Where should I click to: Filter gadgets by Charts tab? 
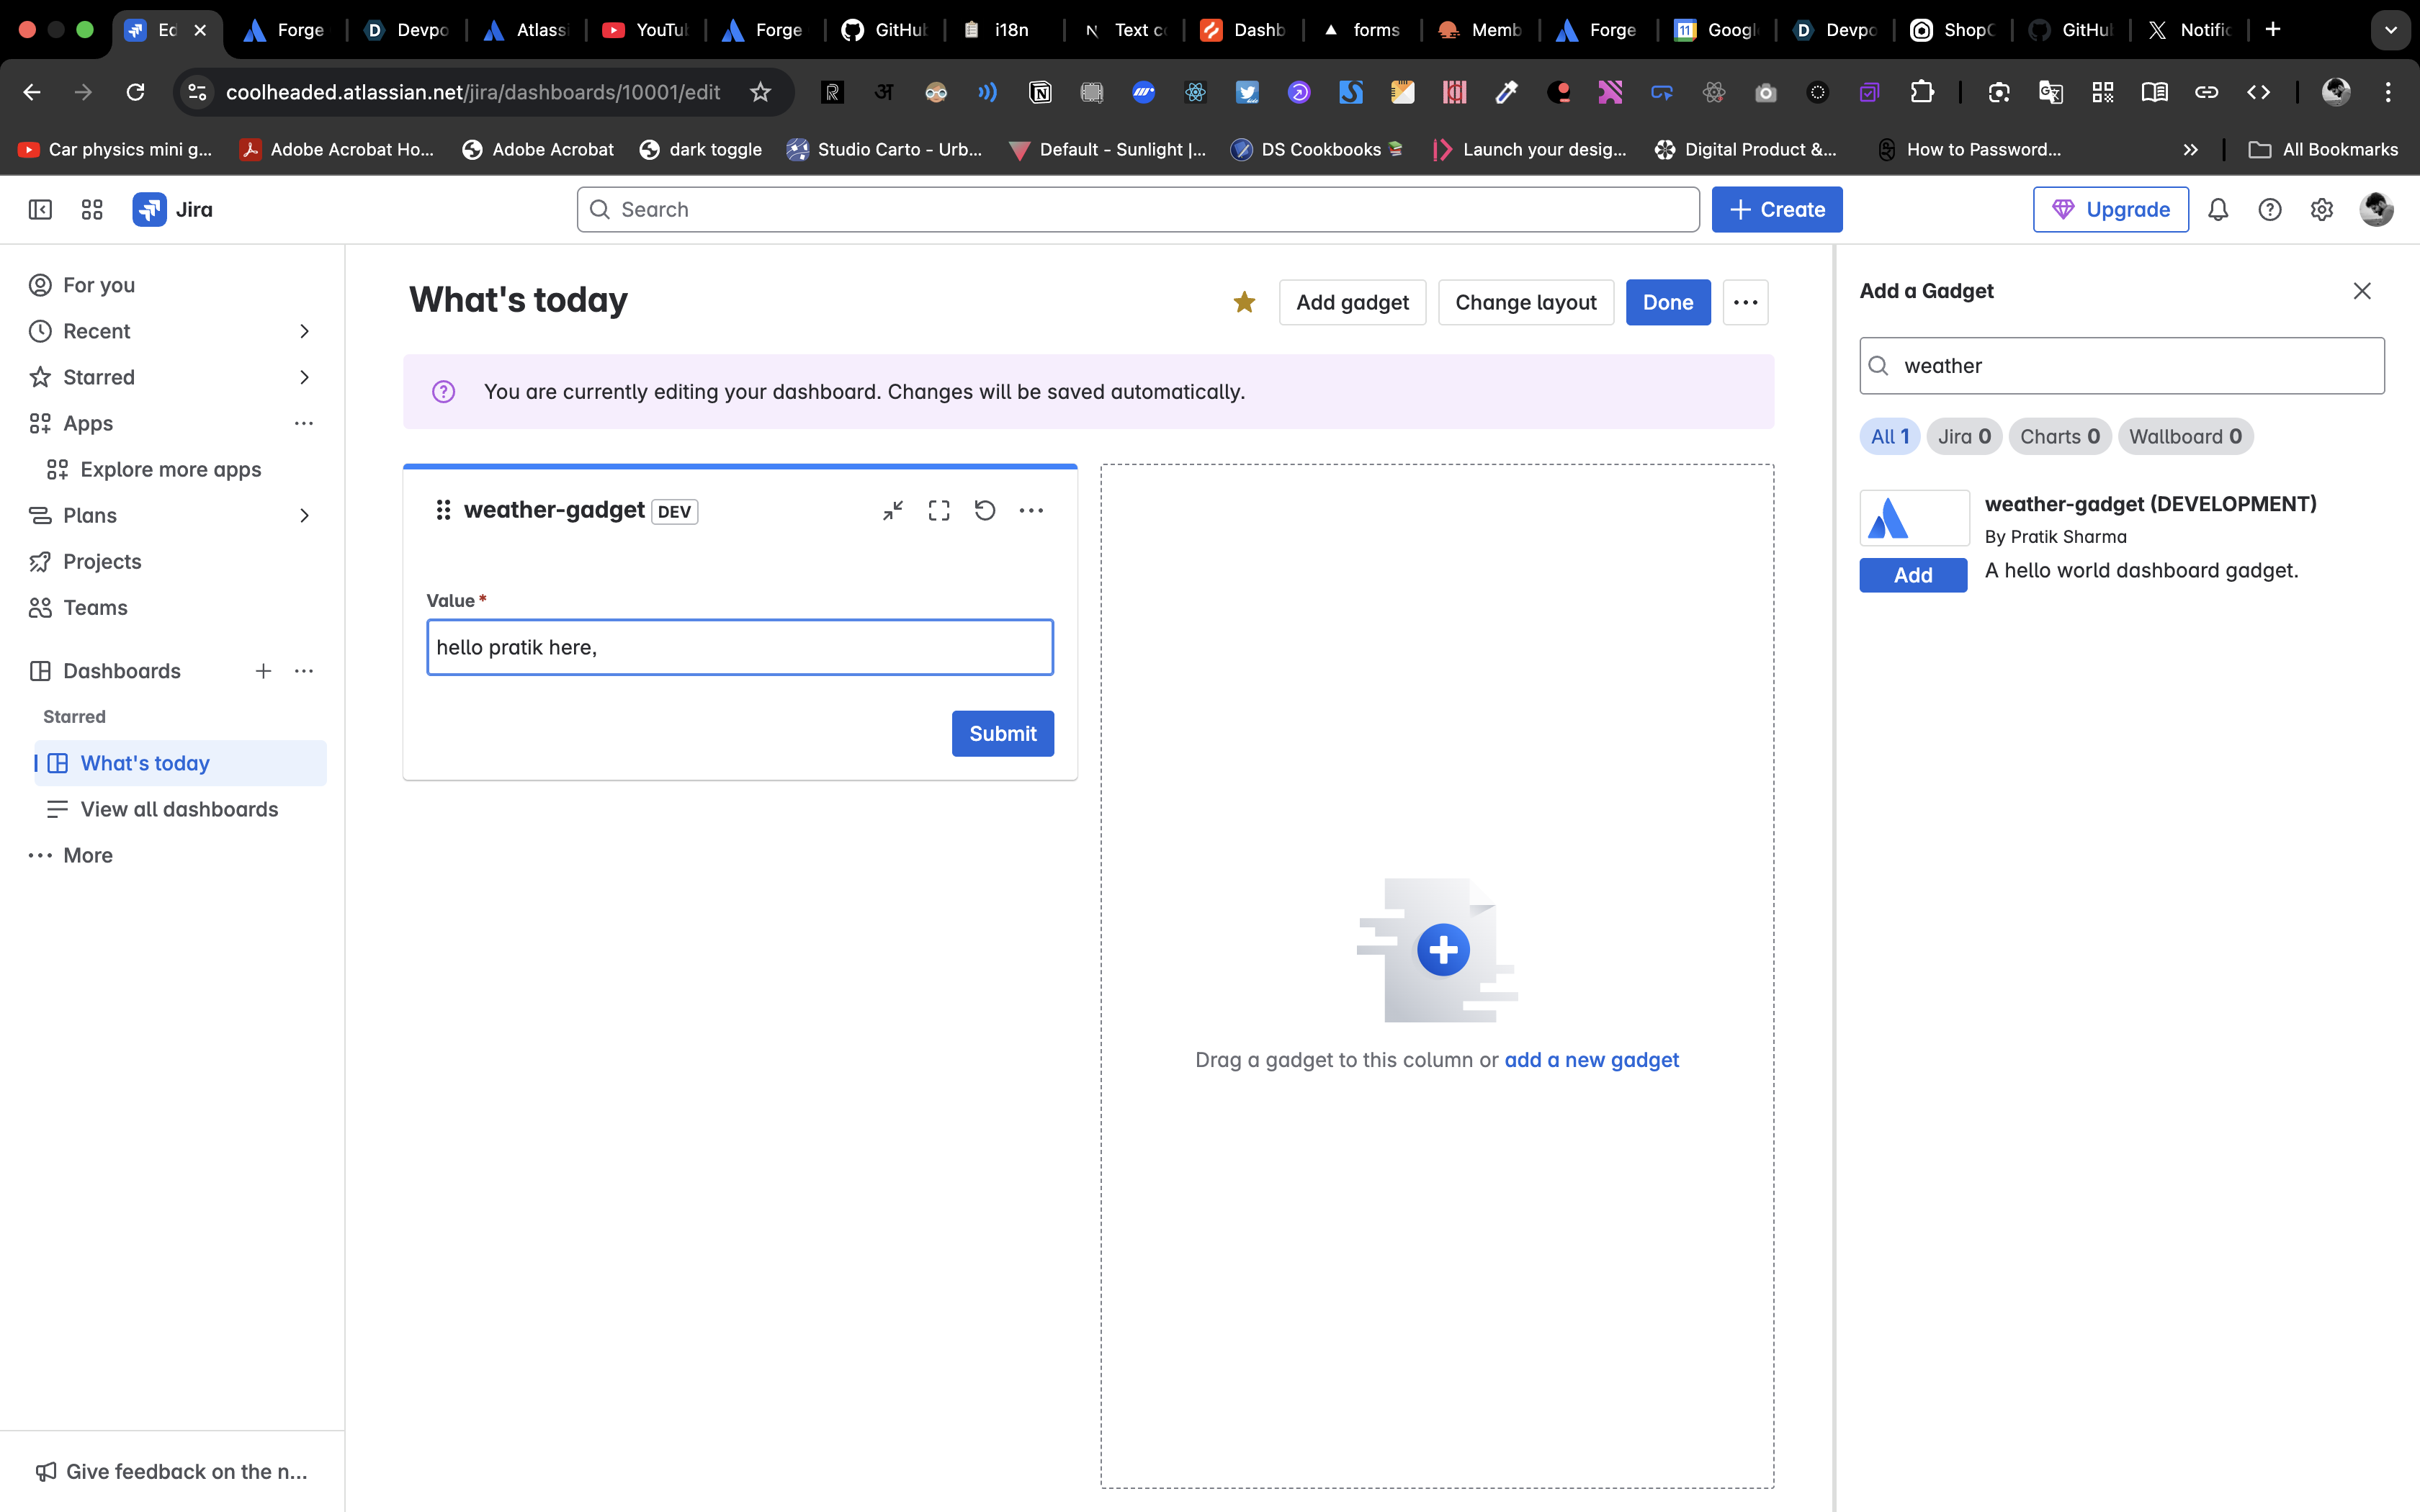pyautogui.click(x=2059, y=436)
